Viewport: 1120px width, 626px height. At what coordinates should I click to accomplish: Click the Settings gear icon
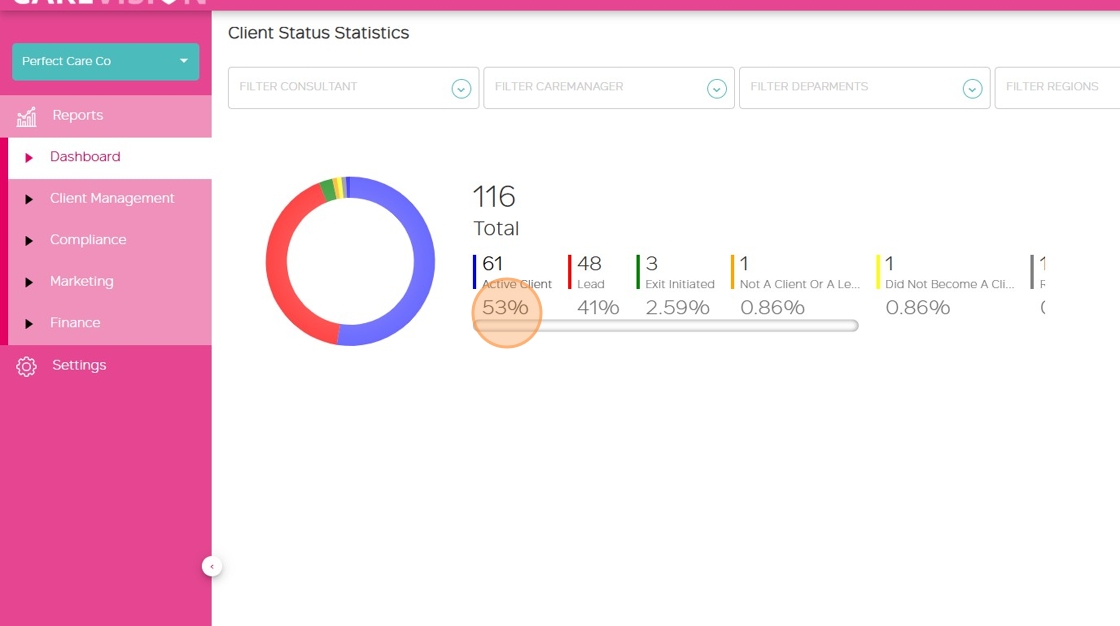coord(26,366)
